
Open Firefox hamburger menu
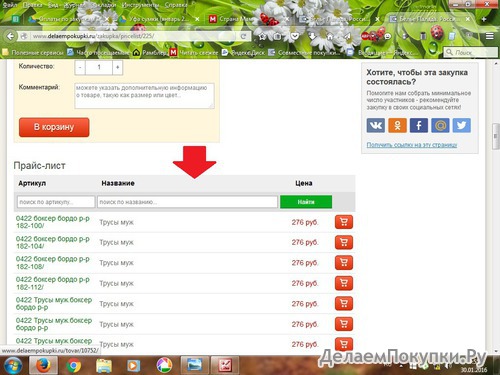tap(489, 36)
